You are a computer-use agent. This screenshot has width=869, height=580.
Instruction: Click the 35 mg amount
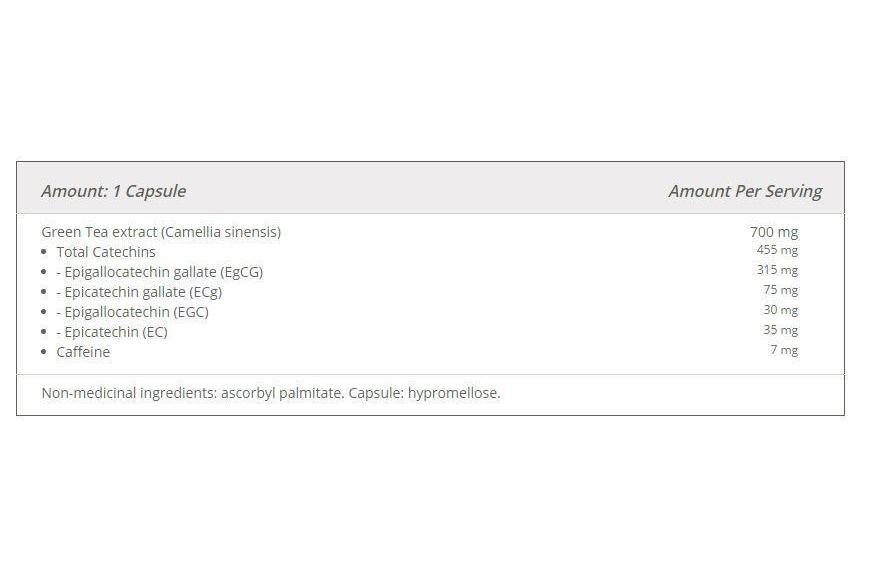(x=780, y=330)
